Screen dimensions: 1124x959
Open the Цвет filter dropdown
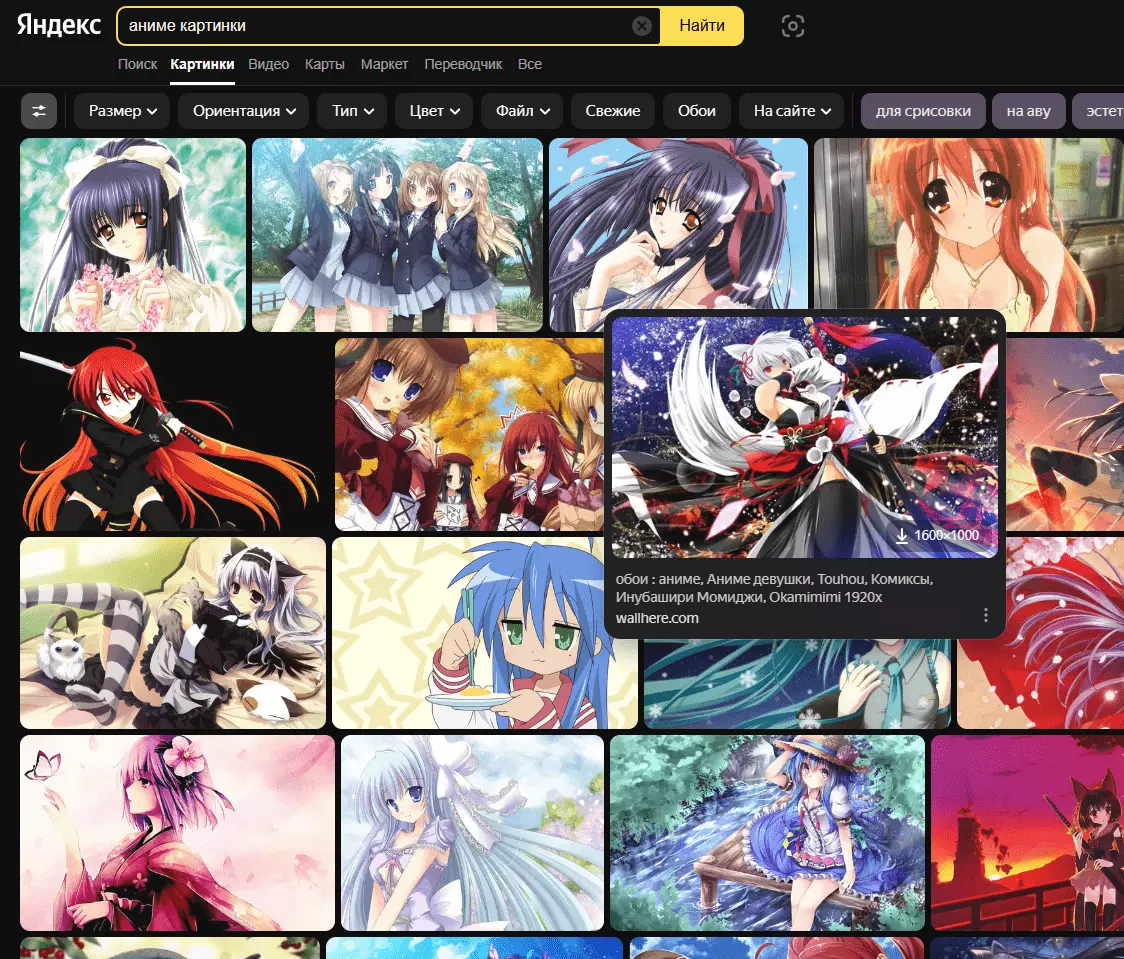click(x=434, y=111)
